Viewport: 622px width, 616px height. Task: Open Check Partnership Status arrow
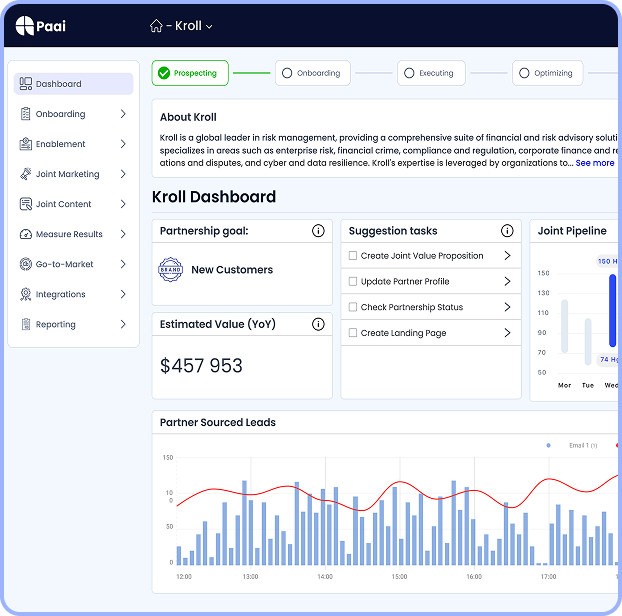point(507,307)
